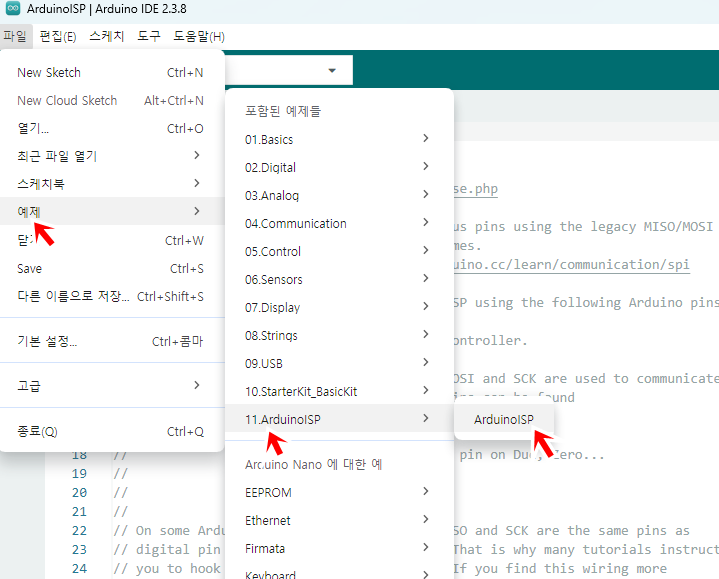This screenshot has width=719, height=579.
Task: Click line number 24 in gutter
Action: pos(79,568)
